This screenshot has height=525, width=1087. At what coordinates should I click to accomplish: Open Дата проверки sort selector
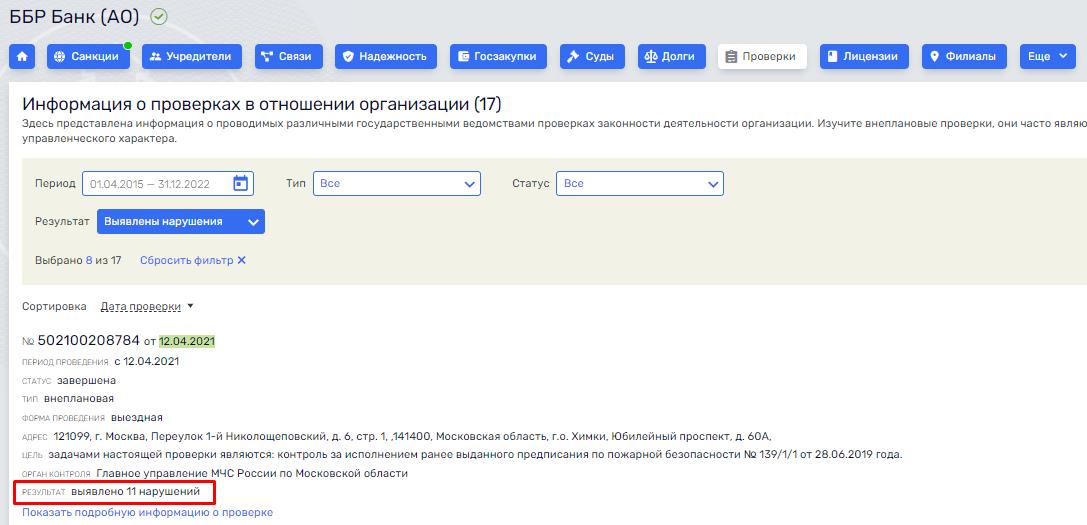(147, 307)
